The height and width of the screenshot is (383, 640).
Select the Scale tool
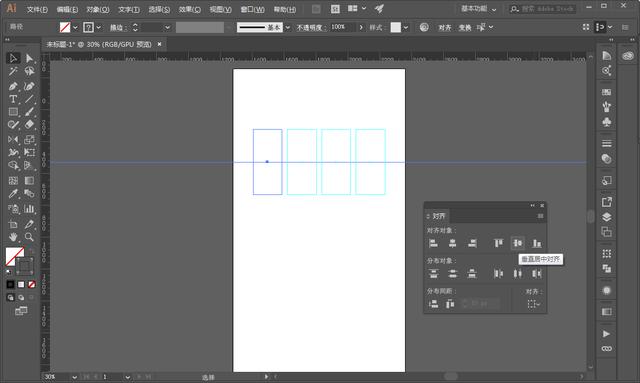(29, 140)
